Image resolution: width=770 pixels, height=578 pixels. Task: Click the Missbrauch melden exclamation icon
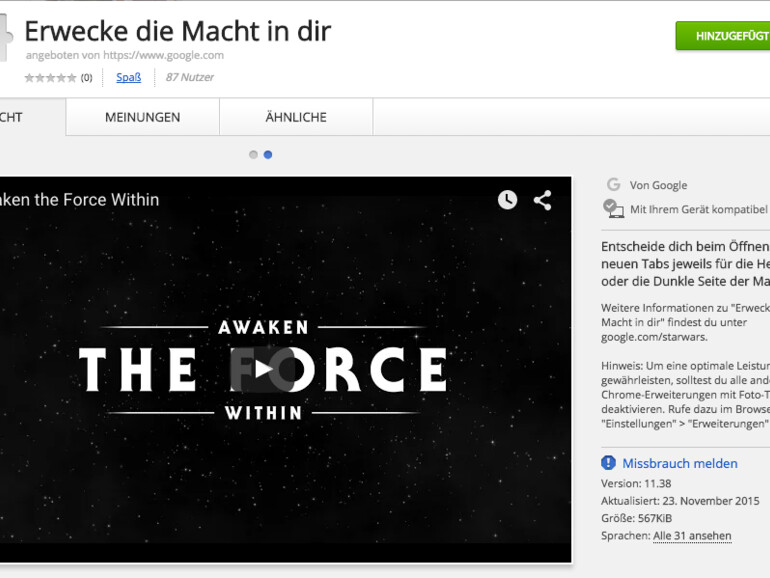click(608, 463)
